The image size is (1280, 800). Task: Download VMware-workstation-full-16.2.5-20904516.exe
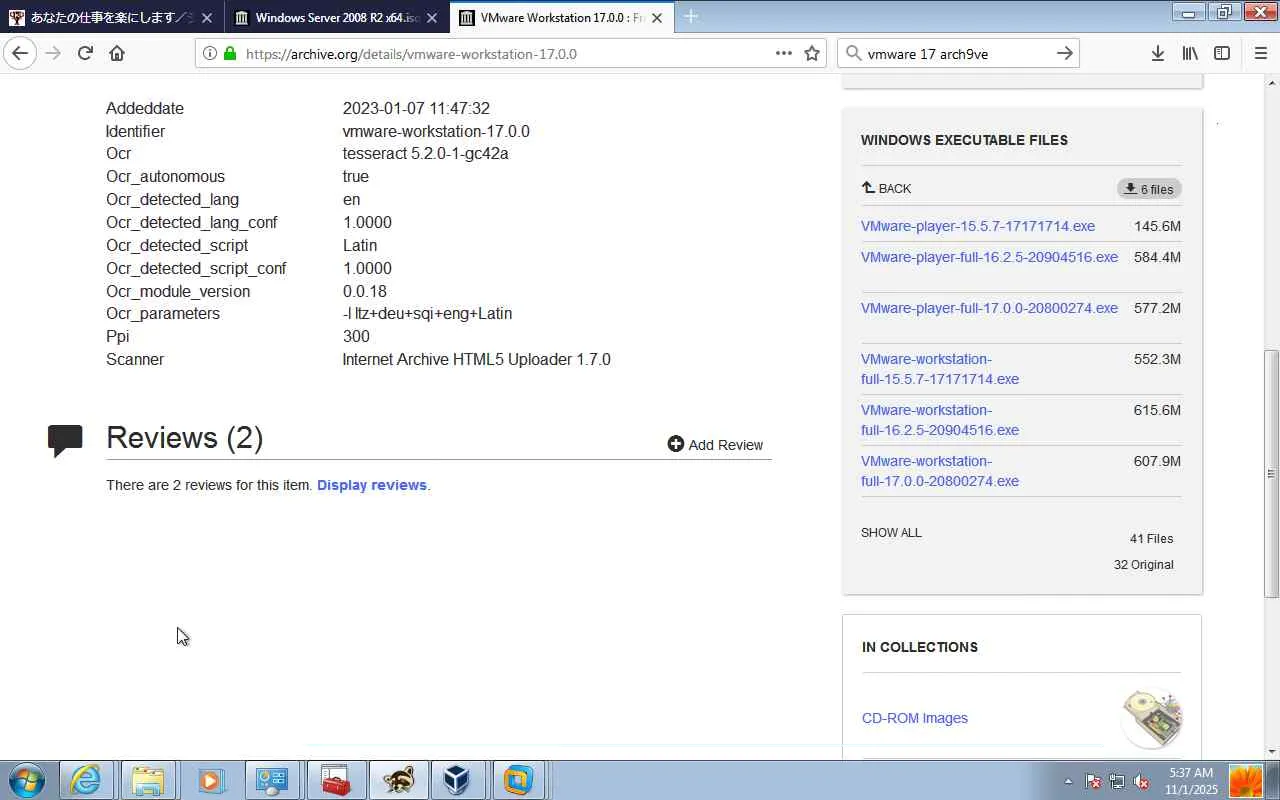click(x=940, y=420)
